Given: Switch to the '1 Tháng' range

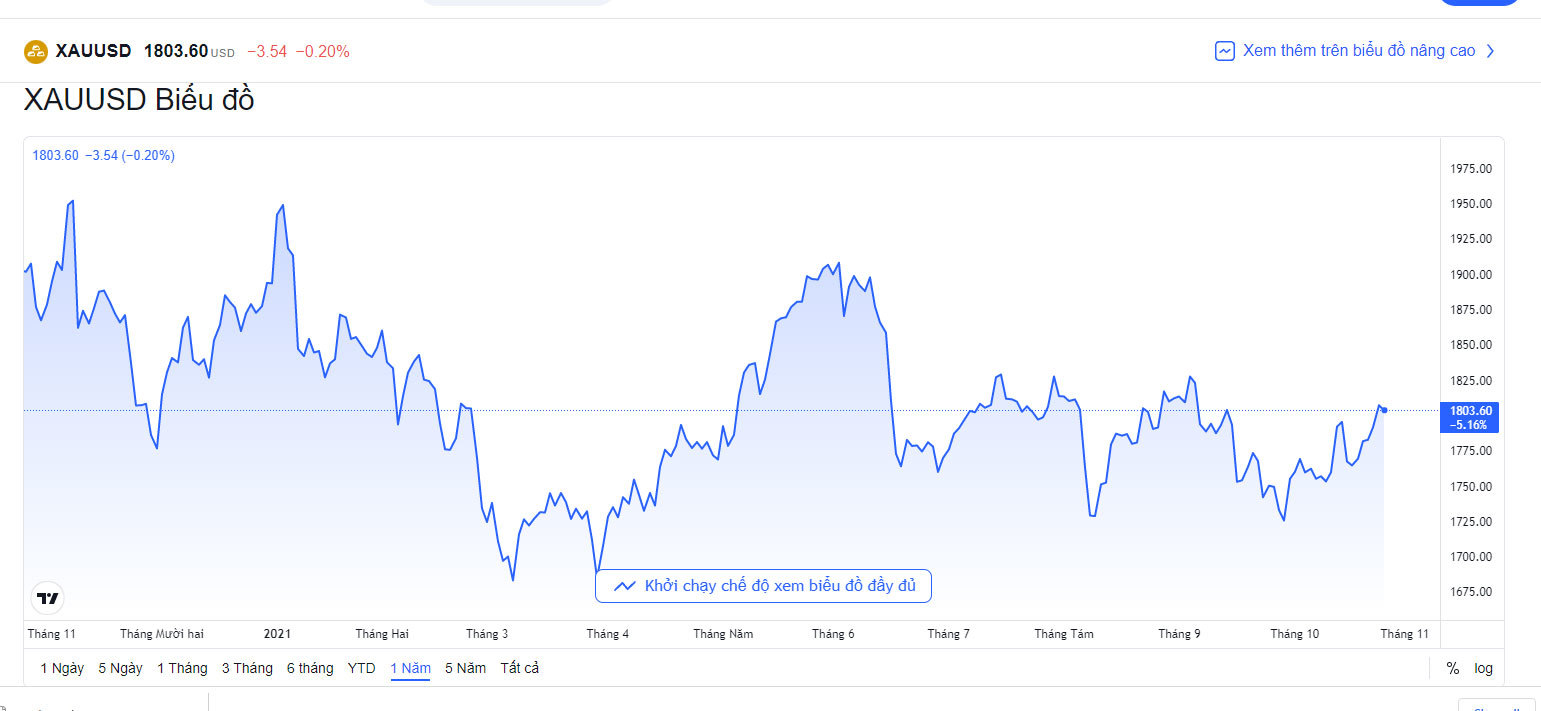Looking at the screenshot, I should [182, 668].
